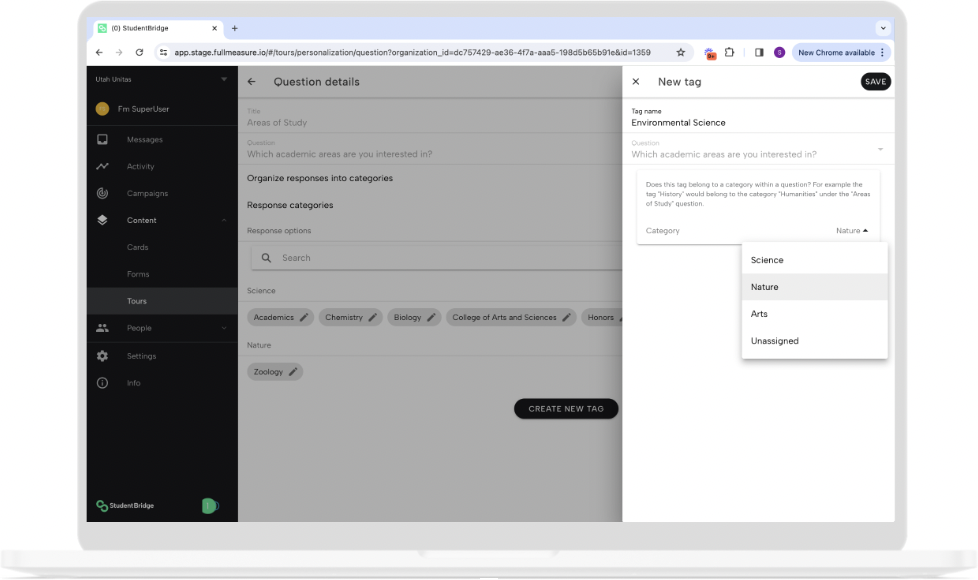Choose Unassigned from the category list
Screen dimensions: 978x580
pos(814,341)
